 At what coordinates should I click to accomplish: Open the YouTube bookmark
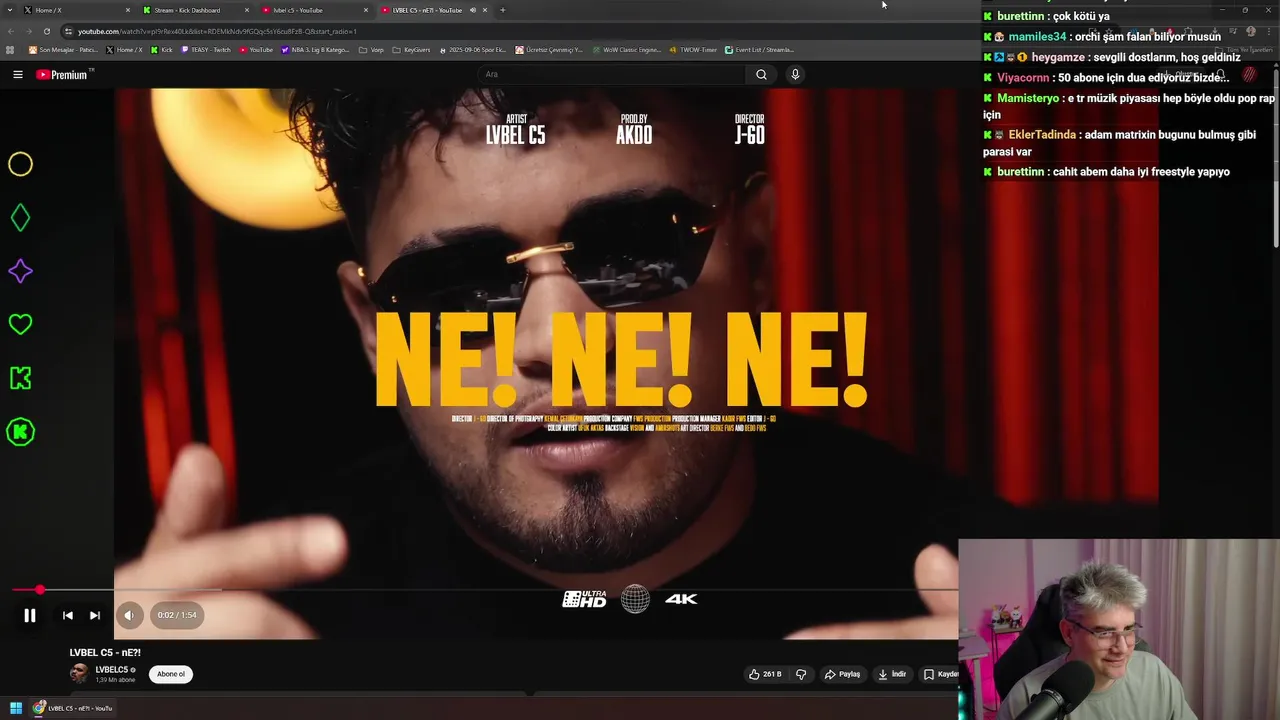tap(256, 50)
